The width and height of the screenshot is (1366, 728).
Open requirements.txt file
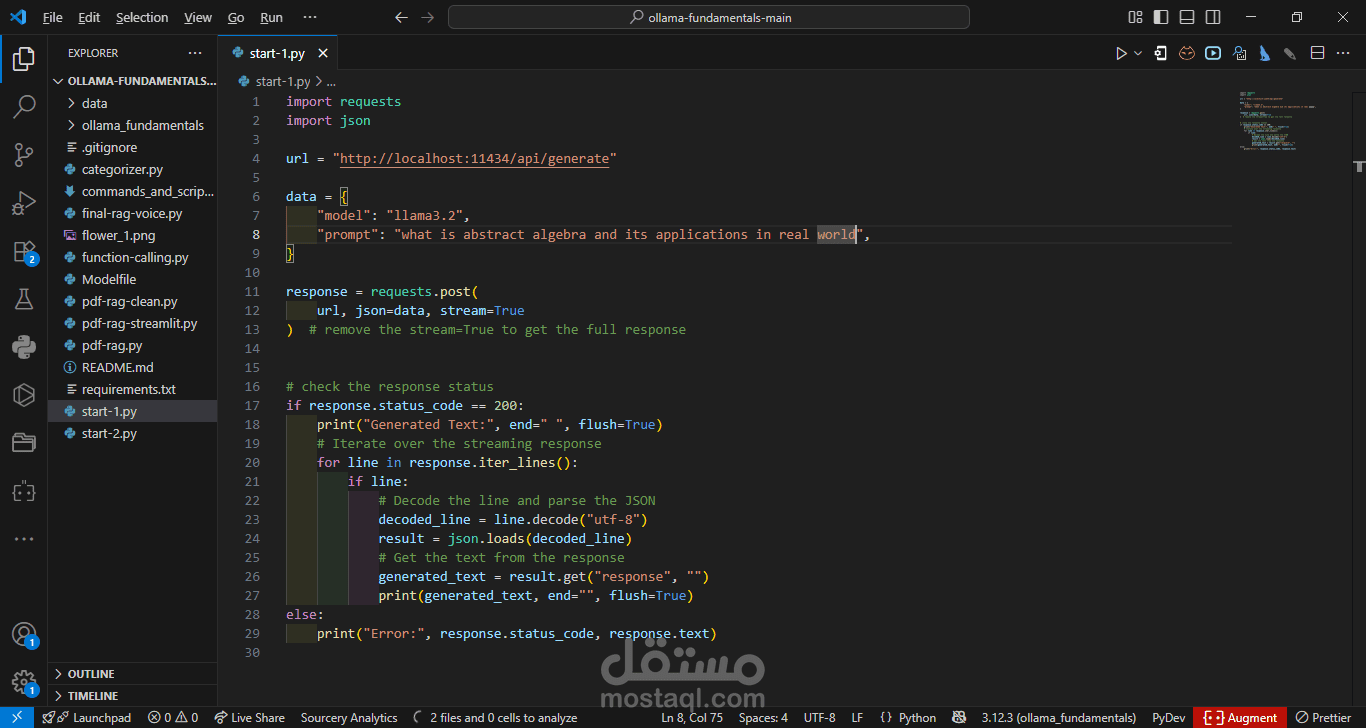(x=134, y=389)
